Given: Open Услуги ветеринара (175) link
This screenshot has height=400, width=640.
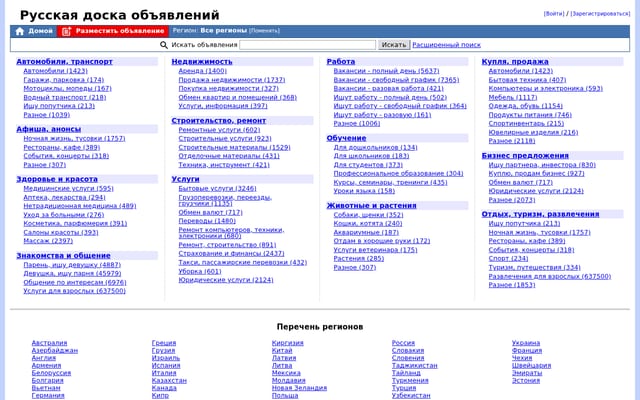Looking at the screenshot, I should pos(375,250).
